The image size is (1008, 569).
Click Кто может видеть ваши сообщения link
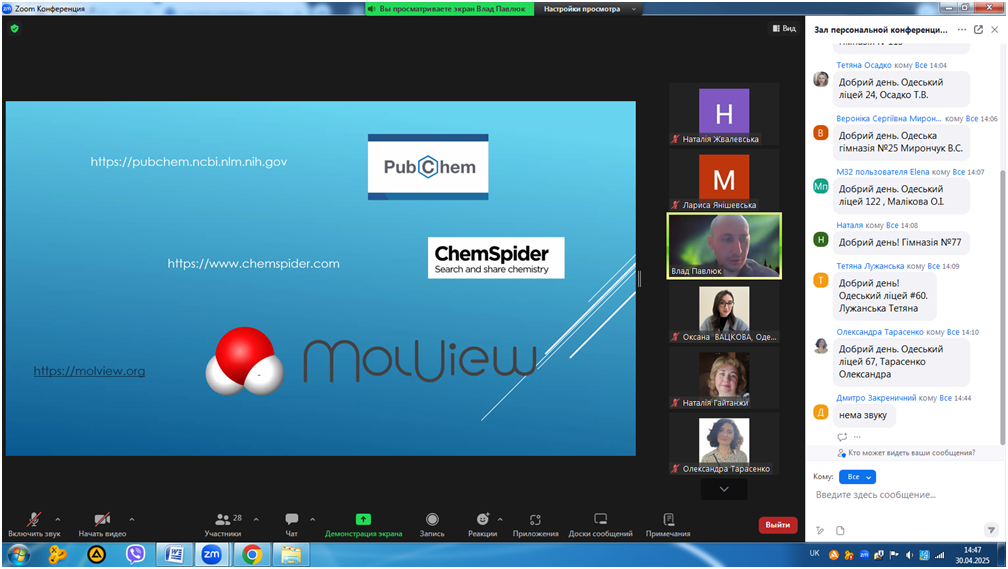tap(911, 453)
